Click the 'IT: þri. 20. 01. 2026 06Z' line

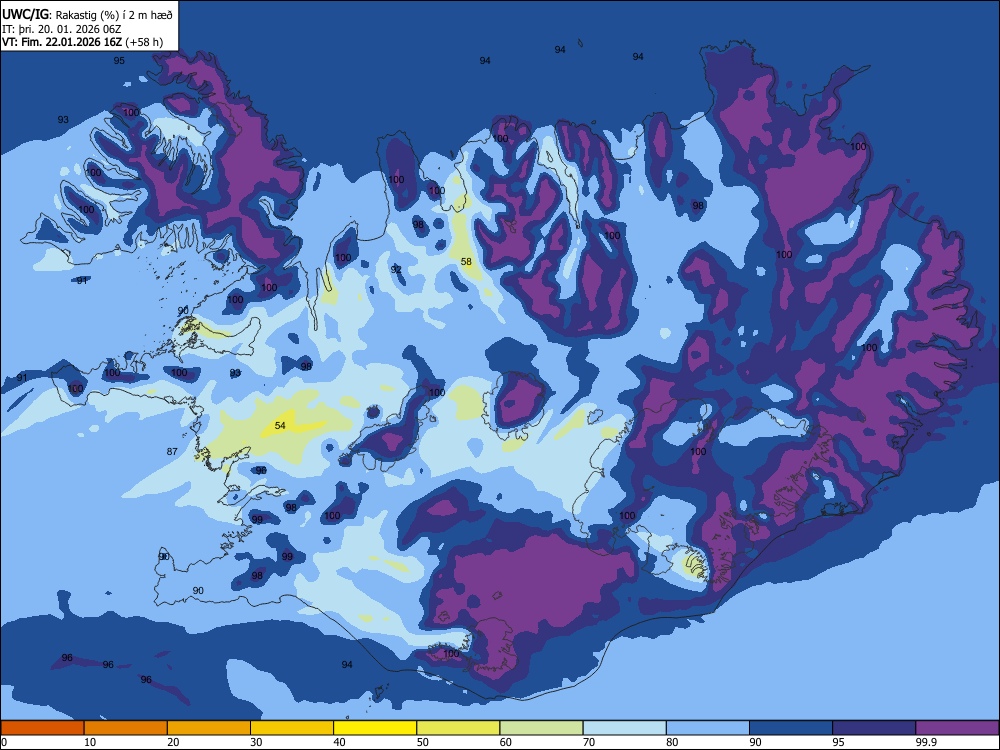pos(62,29)
